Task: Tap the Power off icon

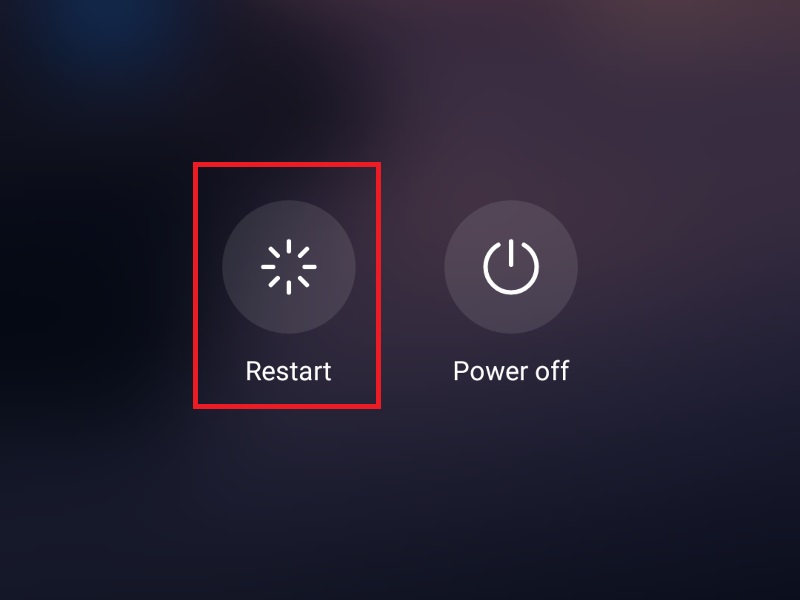Action: click(511, 267)
